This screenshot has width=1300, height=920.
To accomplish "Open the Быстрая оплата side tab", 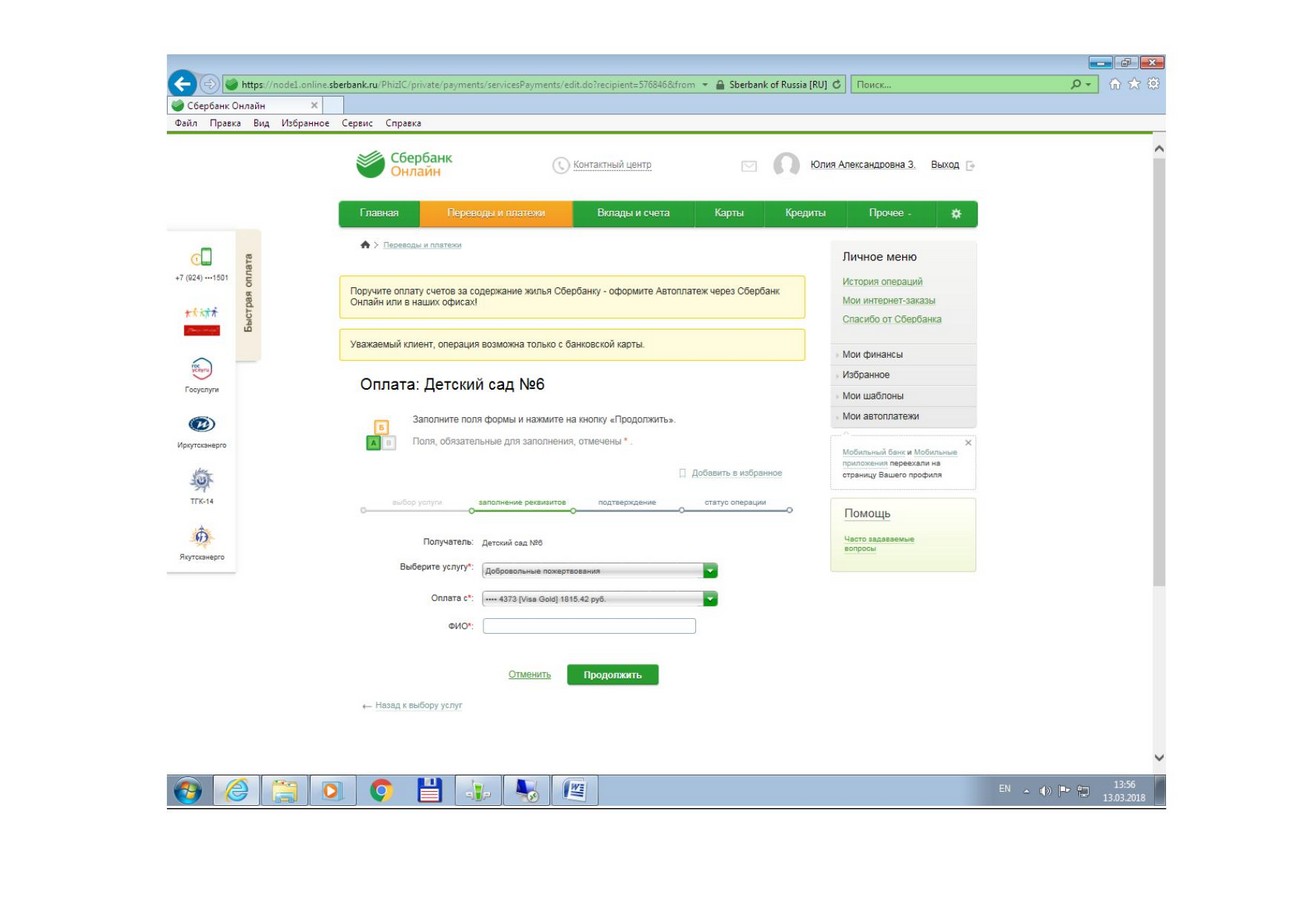I will click(247, 295).
